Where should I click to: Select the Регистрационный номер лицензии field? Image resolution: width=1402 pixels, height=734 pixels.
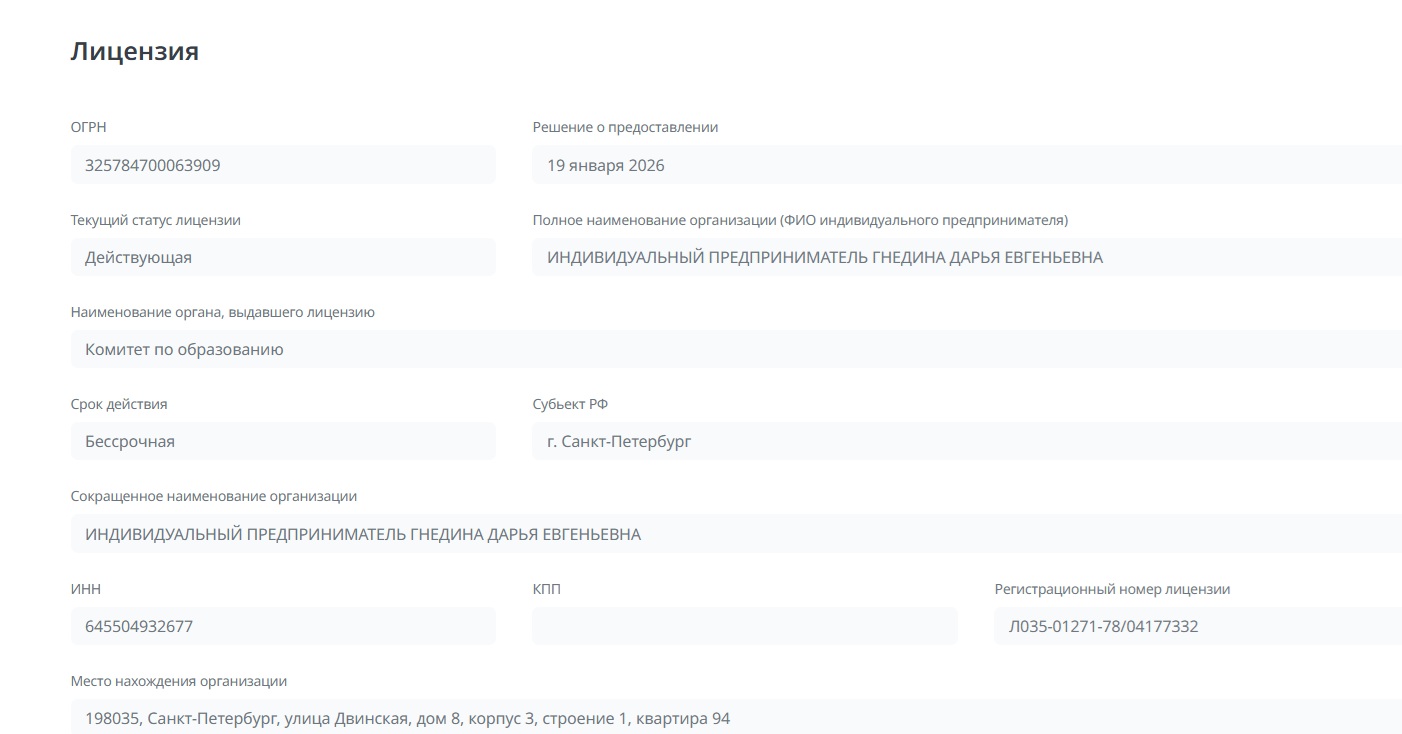[x=1198, y=626]
